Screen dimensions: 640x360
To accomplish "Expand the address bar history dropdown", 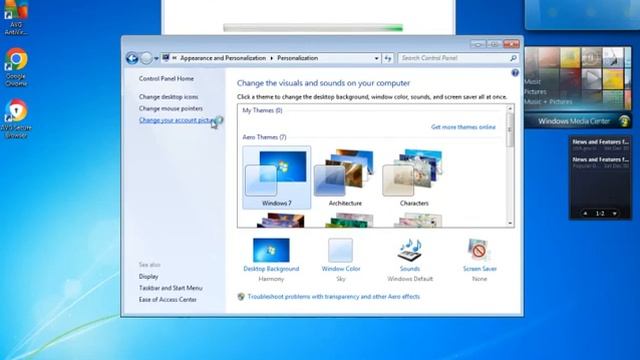I will tap(376, 58).
